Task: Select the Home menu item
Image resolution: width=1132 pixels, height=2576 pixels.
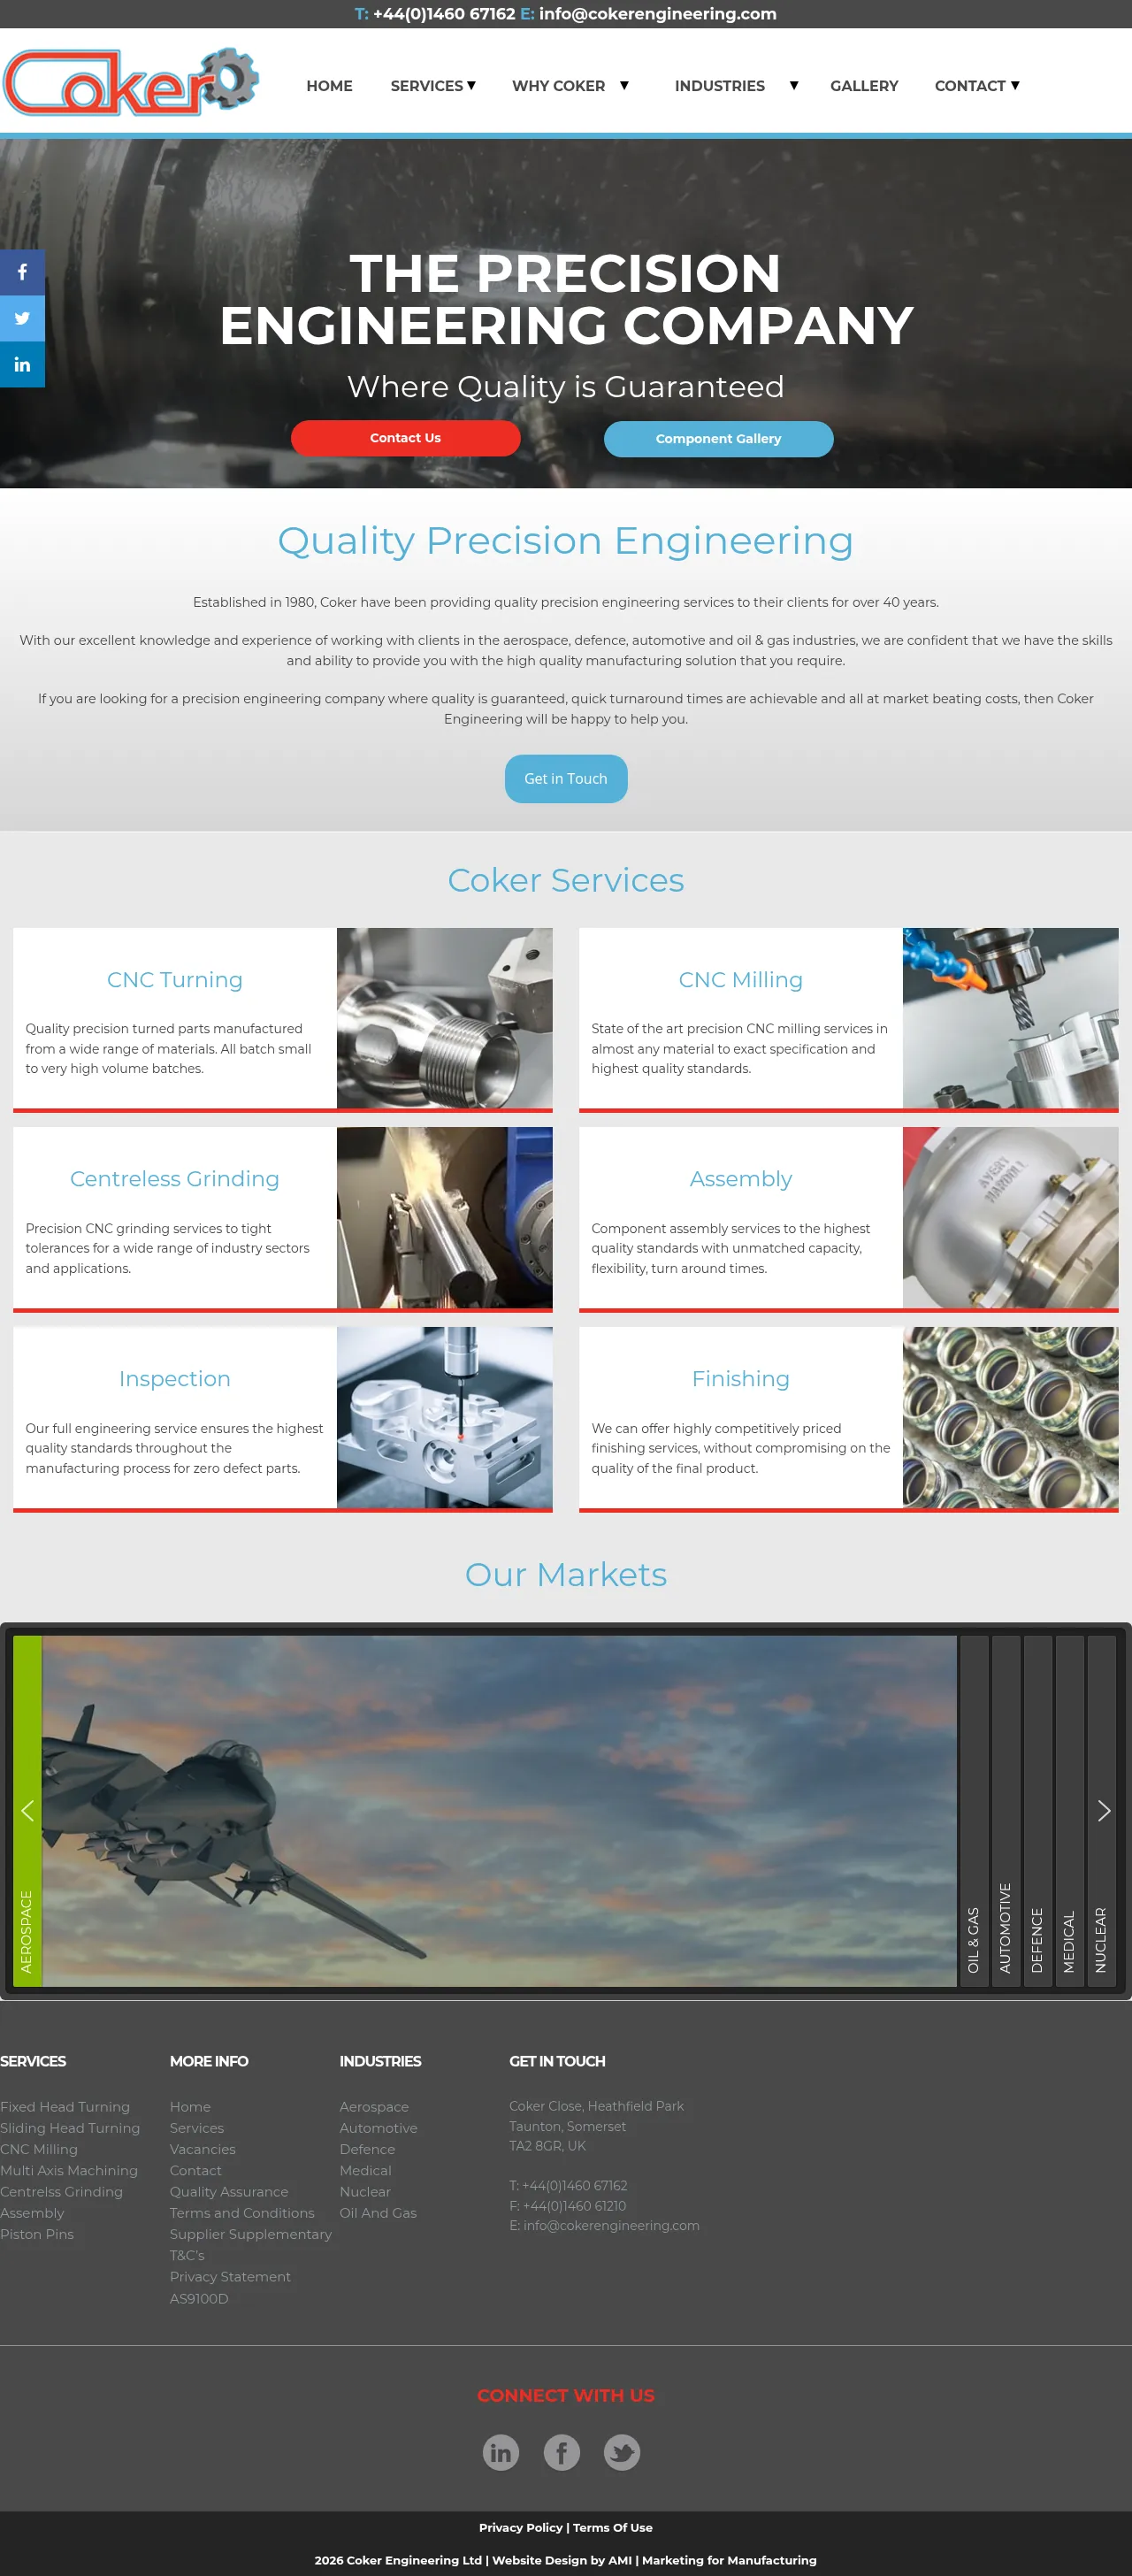Action: coord(329,86)
